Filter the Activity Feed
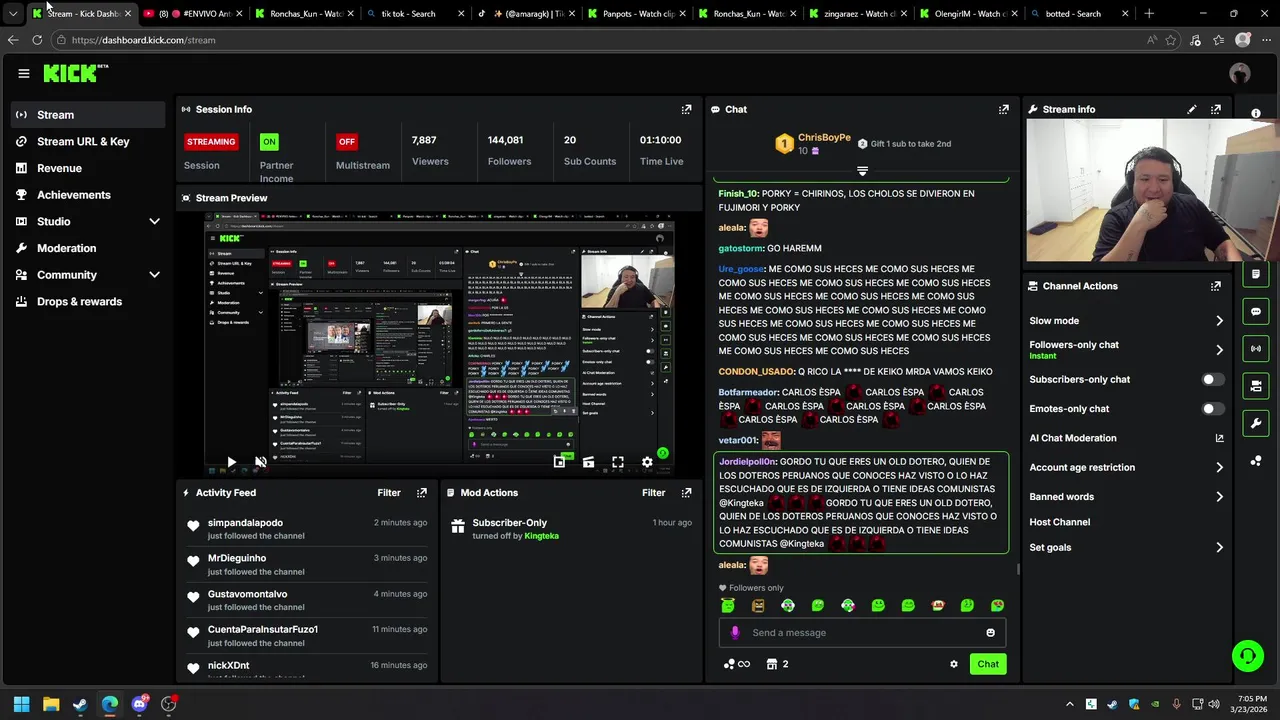 (389, 493)
